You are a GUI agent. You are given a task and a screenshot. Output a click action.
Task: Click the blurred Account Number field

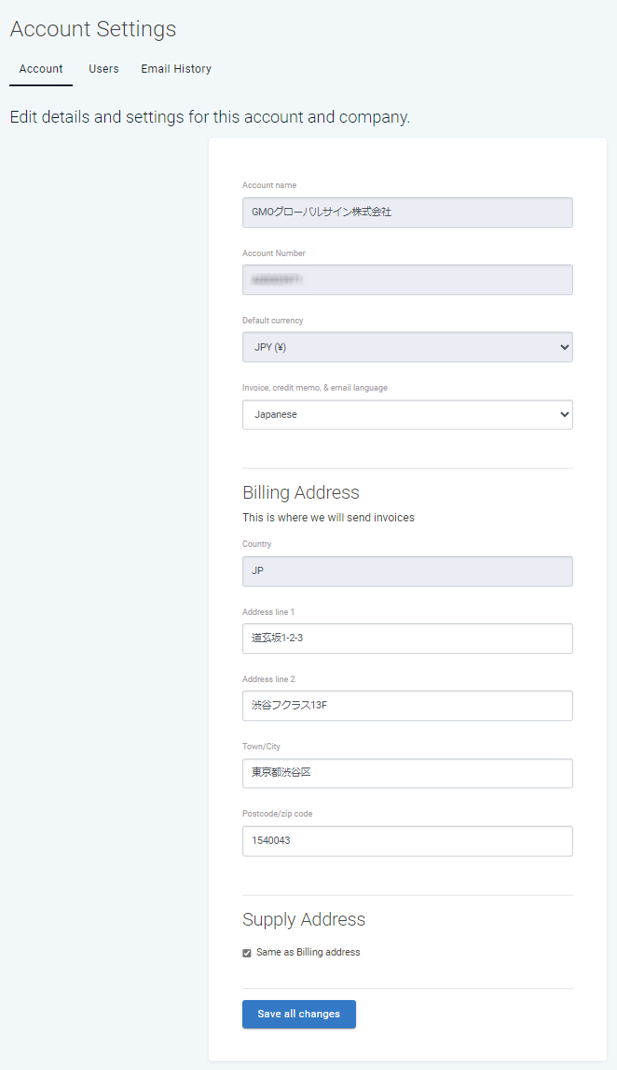pos(407,280)
